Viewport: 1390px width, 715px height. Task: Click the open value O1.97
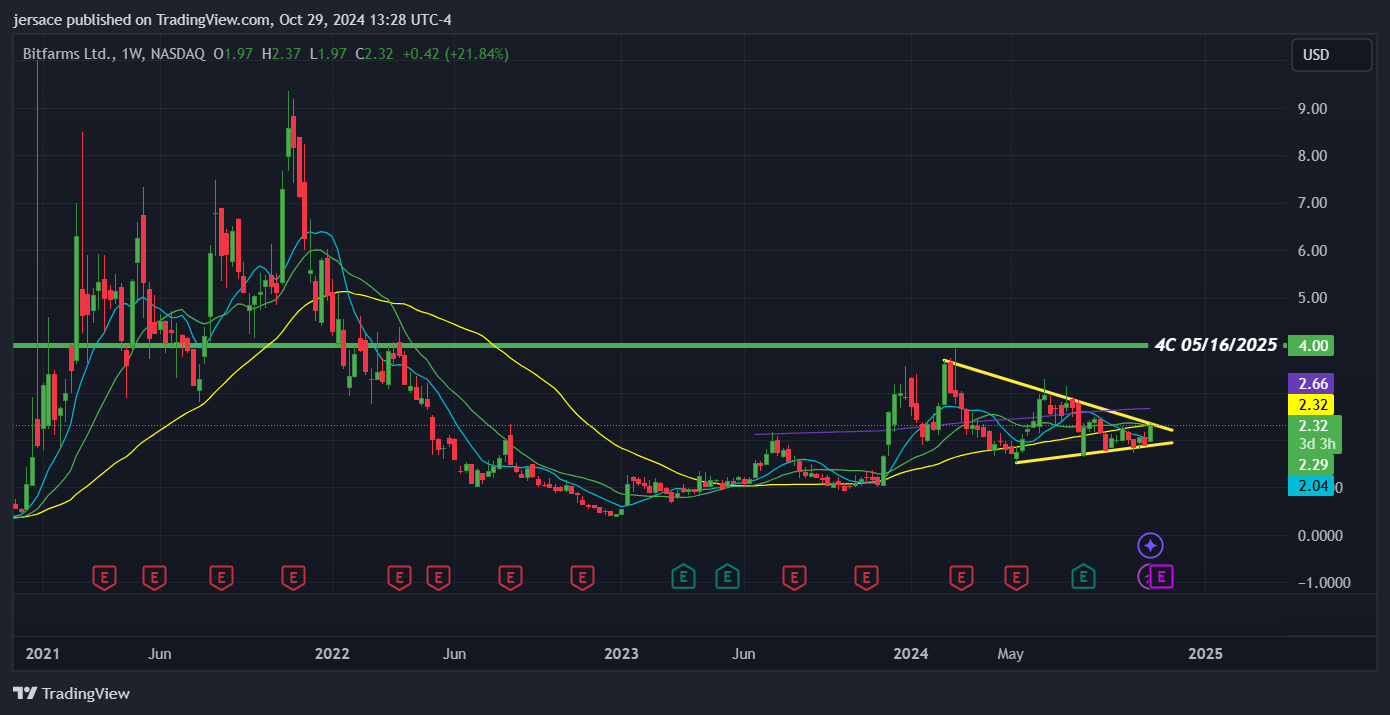click(232, 54)
